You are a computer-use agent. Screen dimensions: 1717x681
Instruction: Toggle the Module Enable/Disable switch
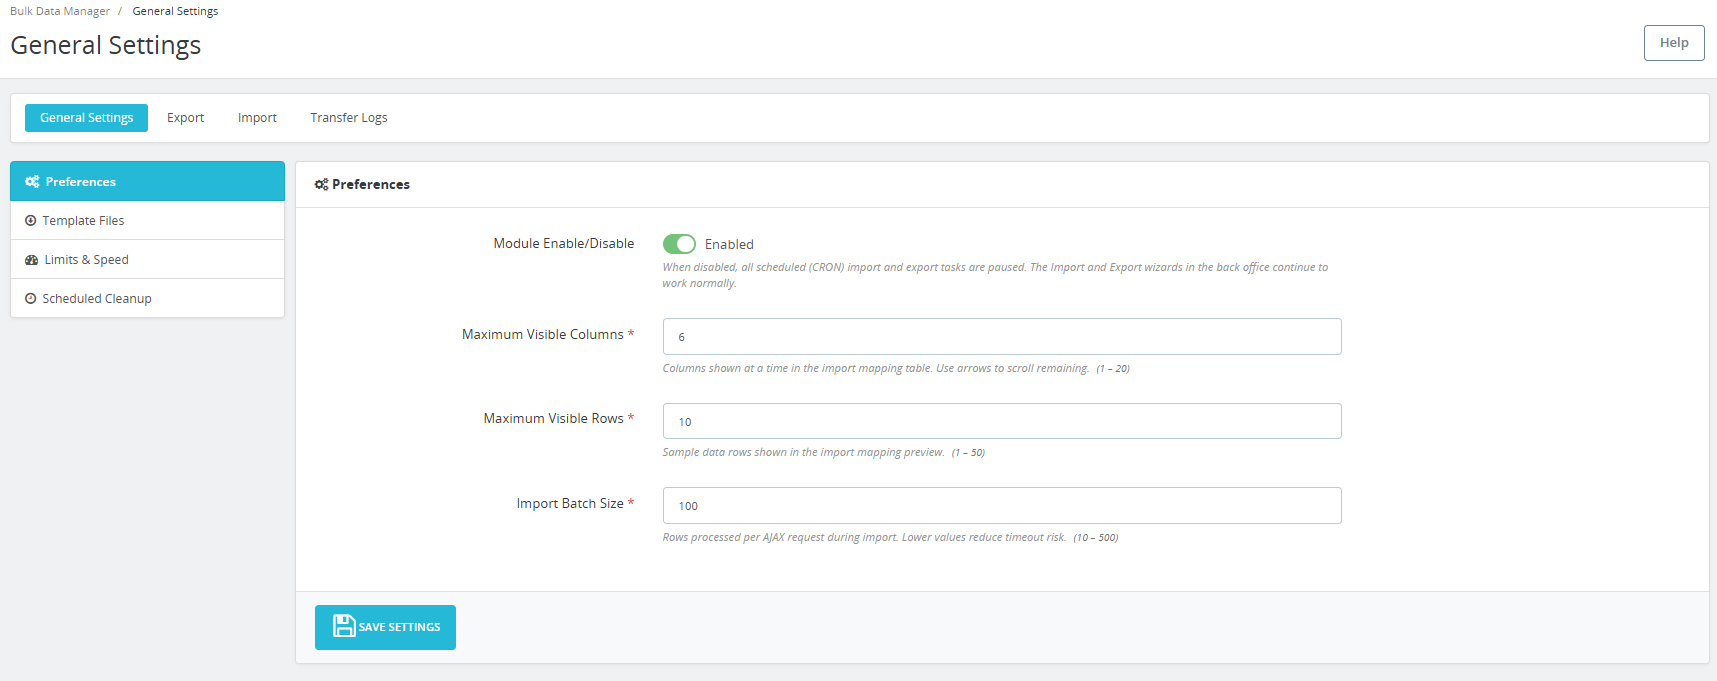pyautogui.click(x=679, y=244)
